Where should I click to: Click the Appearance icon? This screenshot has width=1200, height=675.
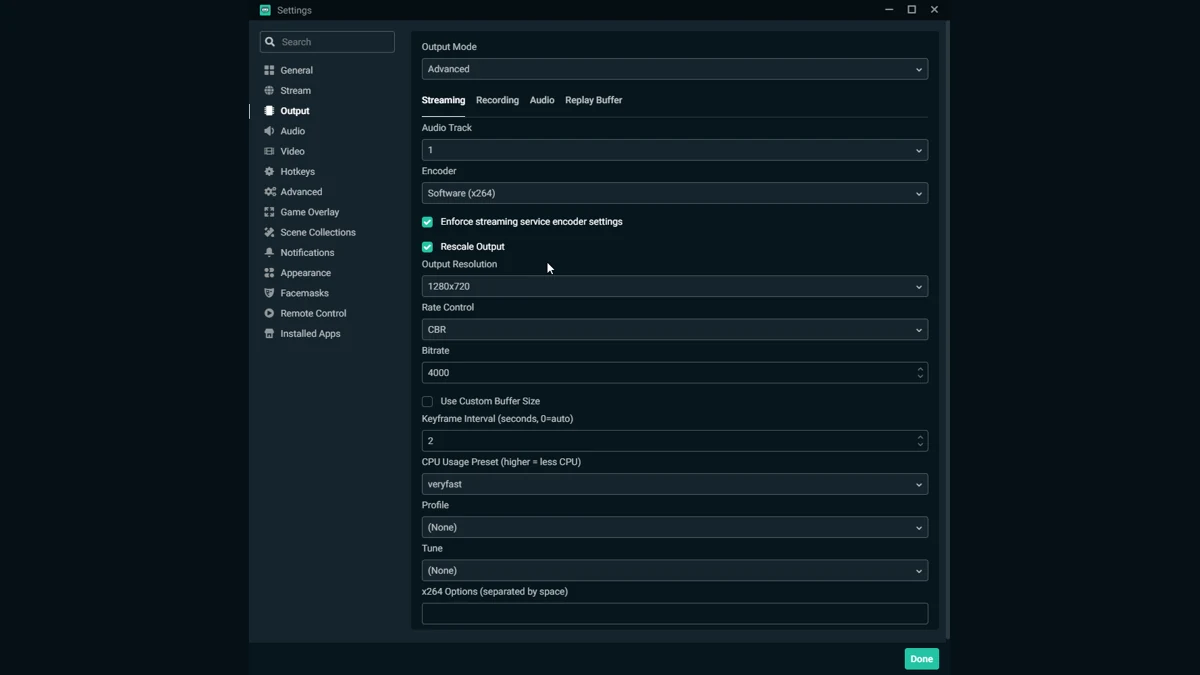point(269,273)
